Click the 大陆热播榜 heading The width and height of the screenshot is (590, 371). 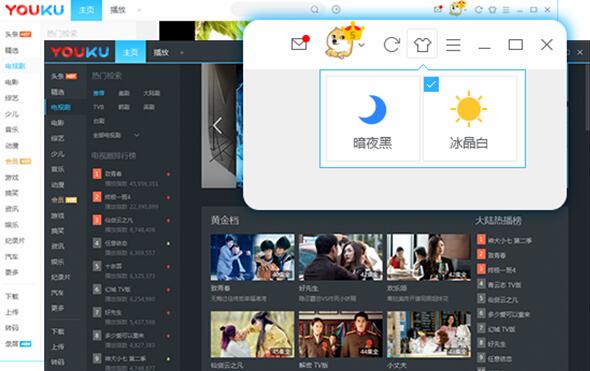498,220
